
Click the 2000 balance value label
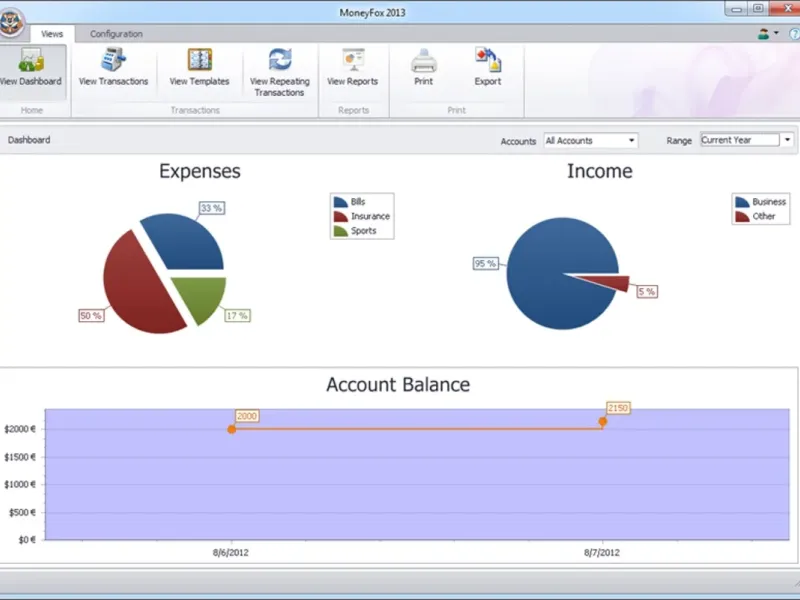pos(246,416)
